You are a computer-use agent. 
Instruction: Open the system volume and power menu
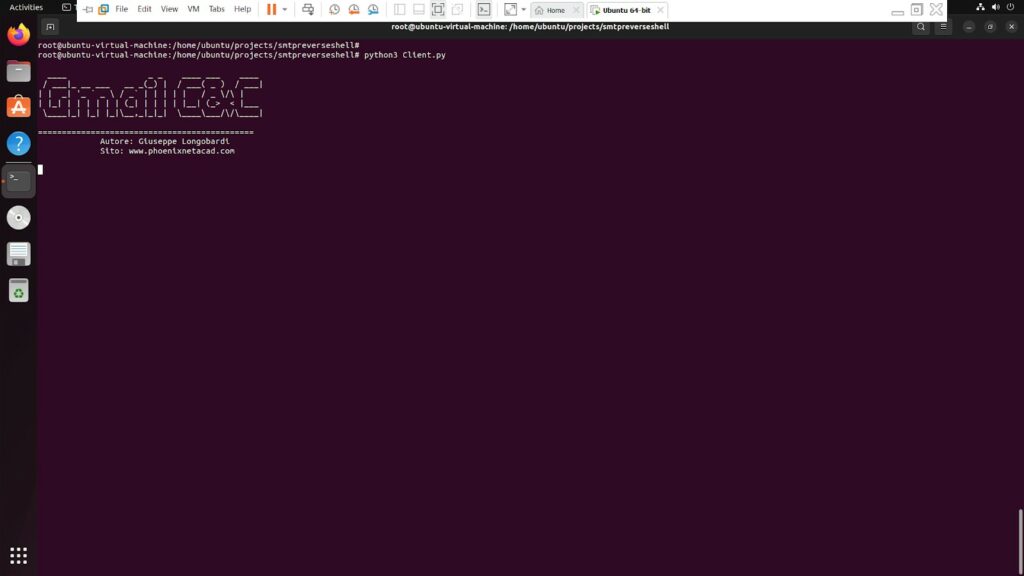[x=1002, y=7]
